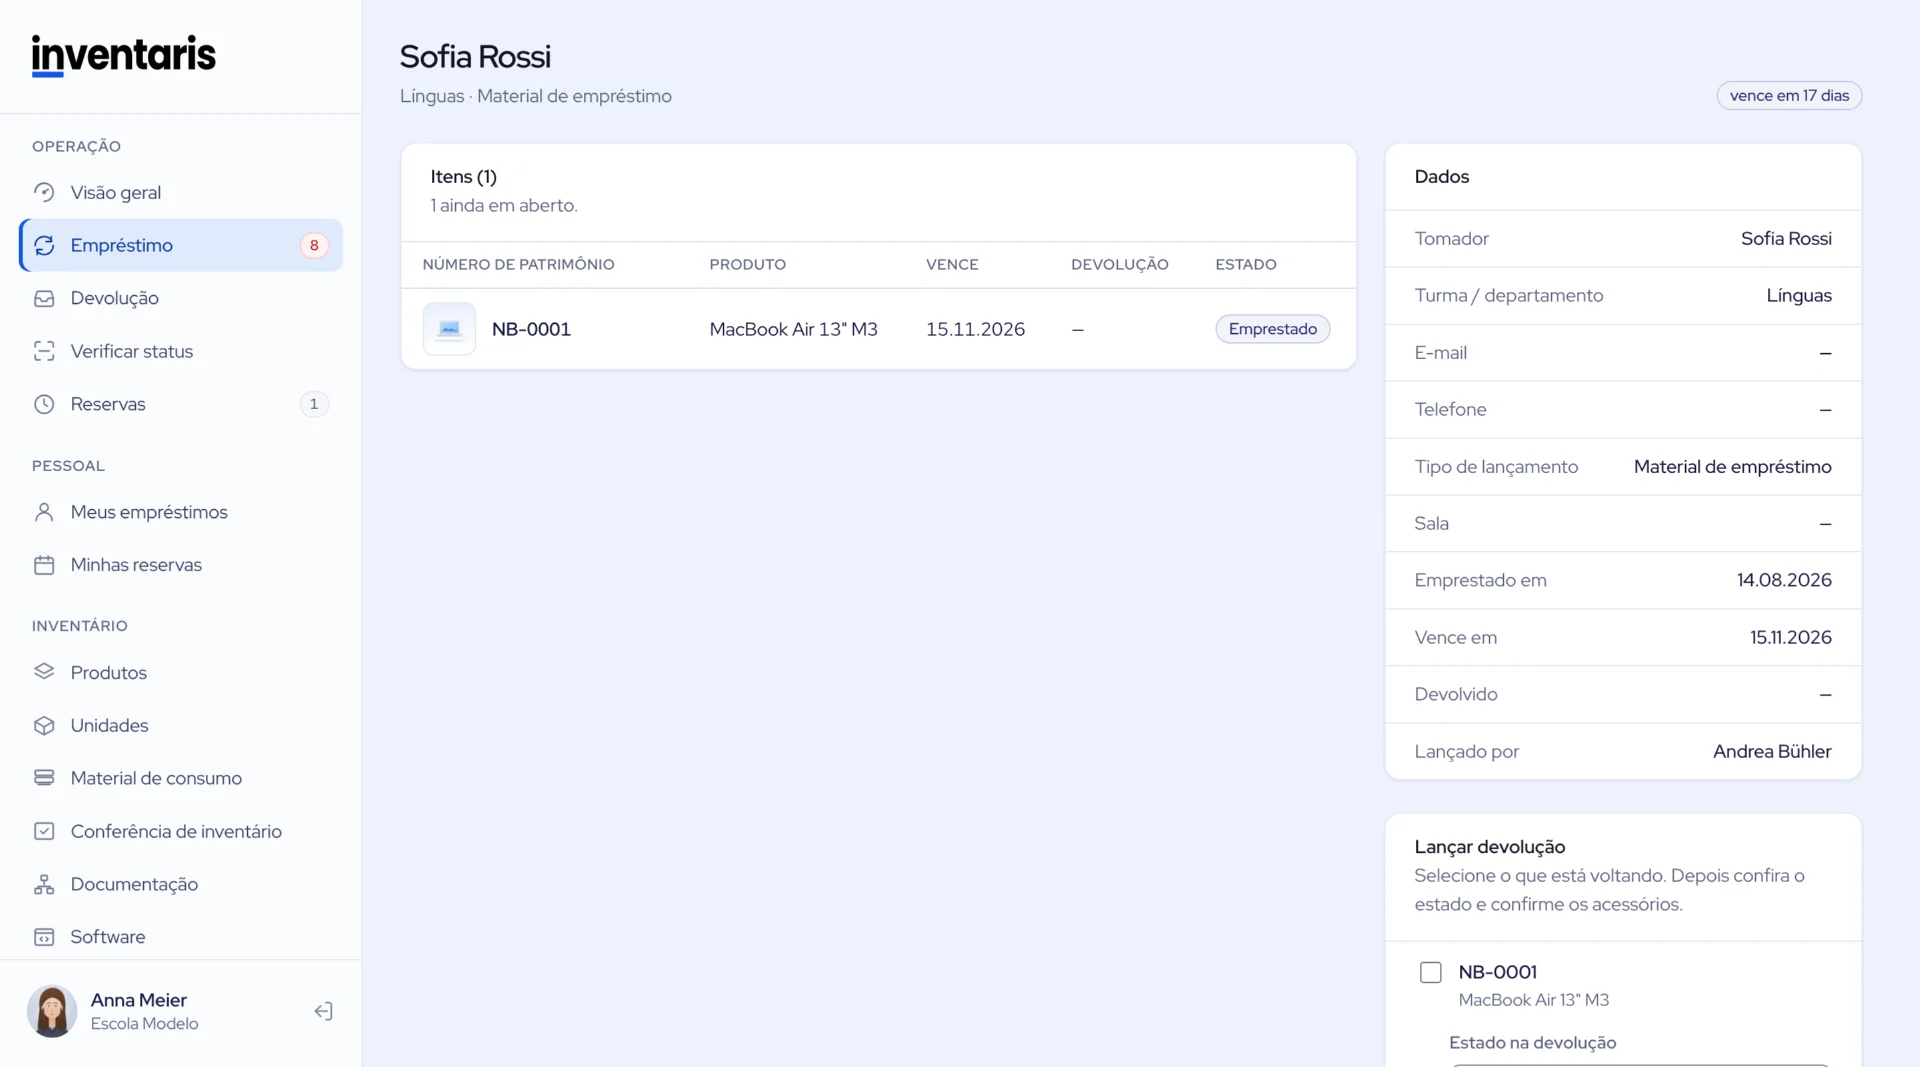Click the logout icon next to Anna Meier
Screen dimensions: 1920x1067
323,1011
